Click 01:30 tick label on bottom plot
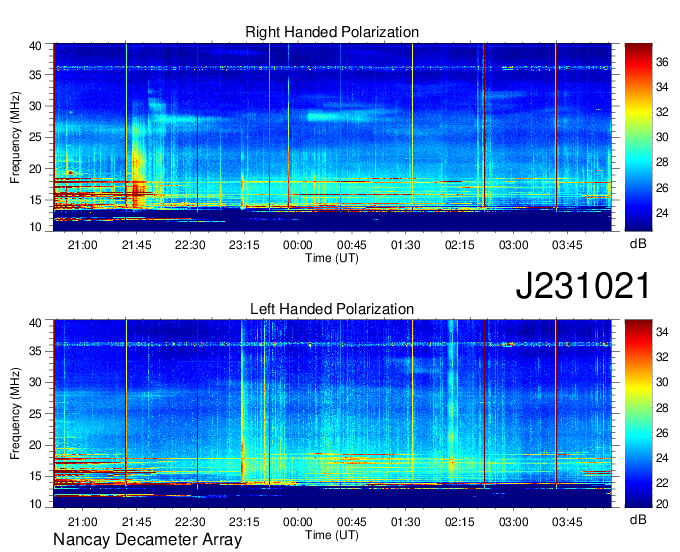This screenshot has height=552, width=680. (405, 522)
